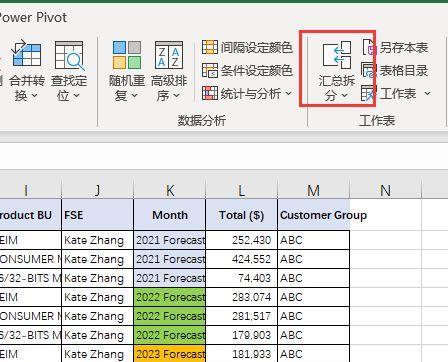Expand the 统计与分析 dropdown
The width and height of the screenshot is (448, 362).
click(289, 93)
